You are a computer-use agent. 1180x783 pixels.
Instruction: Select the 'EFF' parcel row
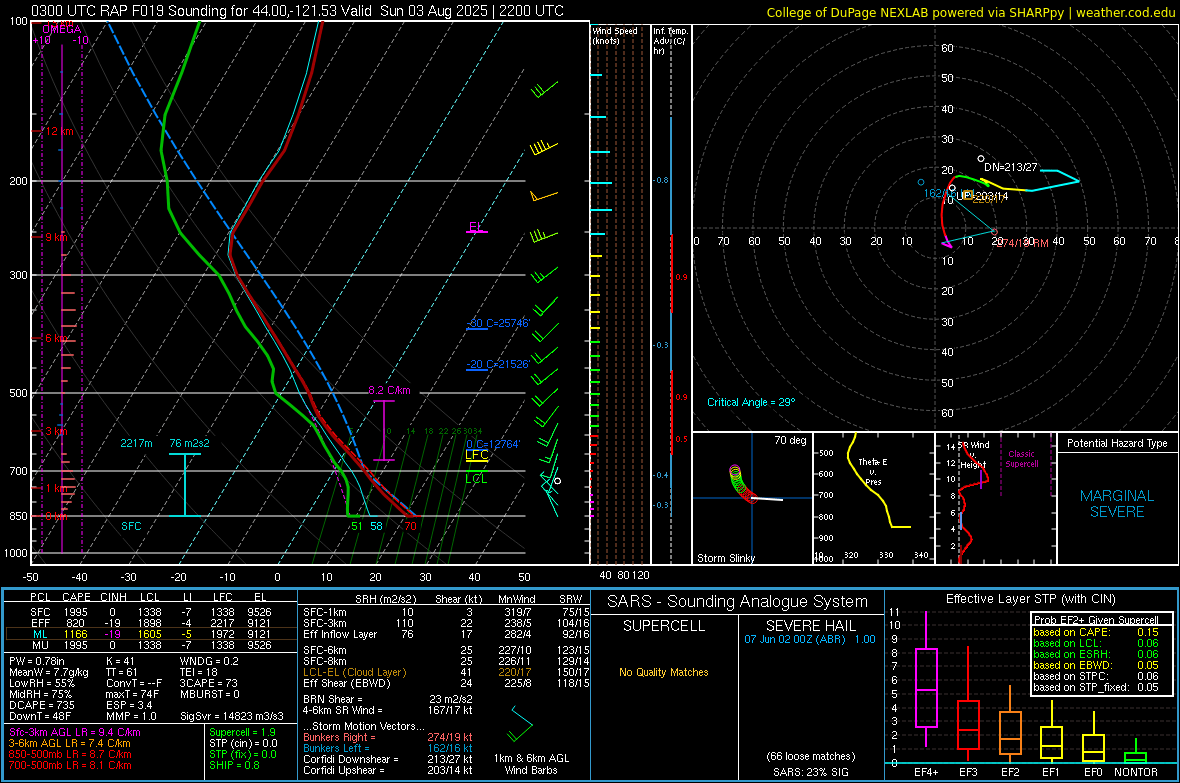pos(150,623)
